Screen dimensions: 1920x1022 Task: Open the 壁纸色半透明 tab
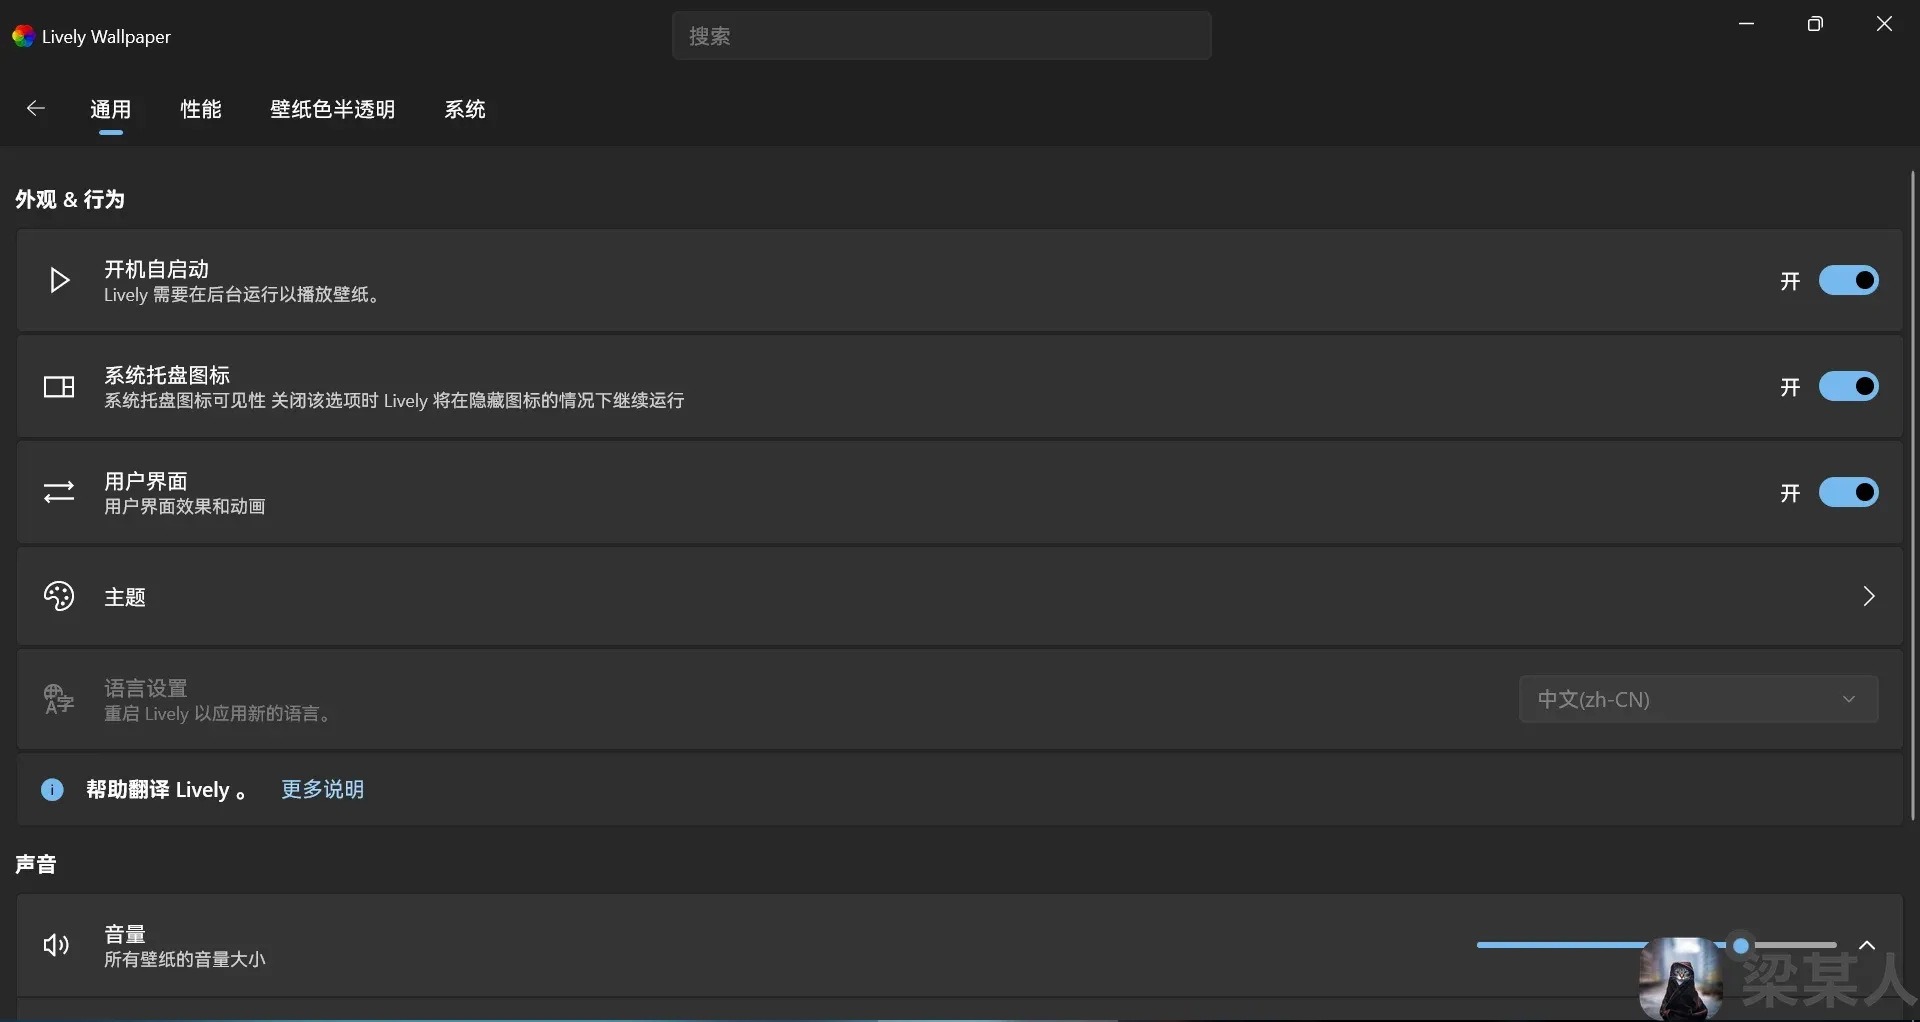[333, 109]
